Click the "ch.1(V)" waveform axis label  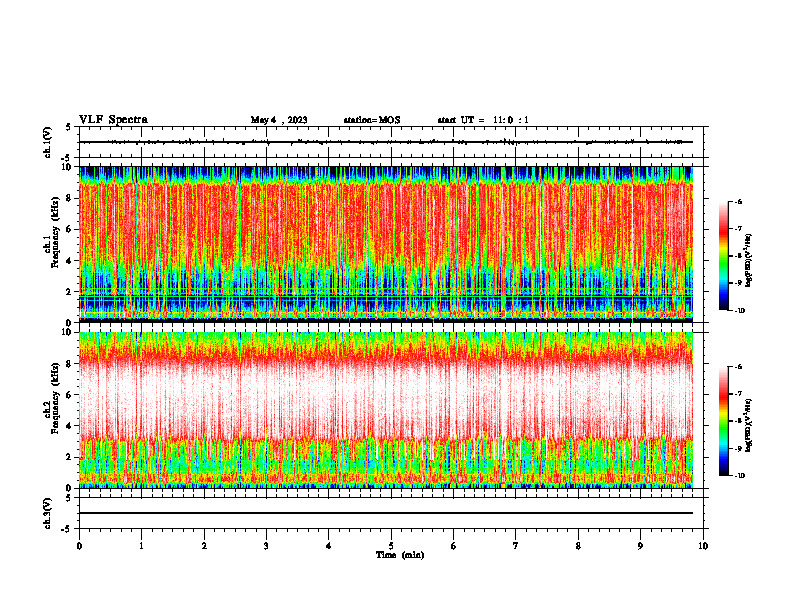(x=48, y=142)
